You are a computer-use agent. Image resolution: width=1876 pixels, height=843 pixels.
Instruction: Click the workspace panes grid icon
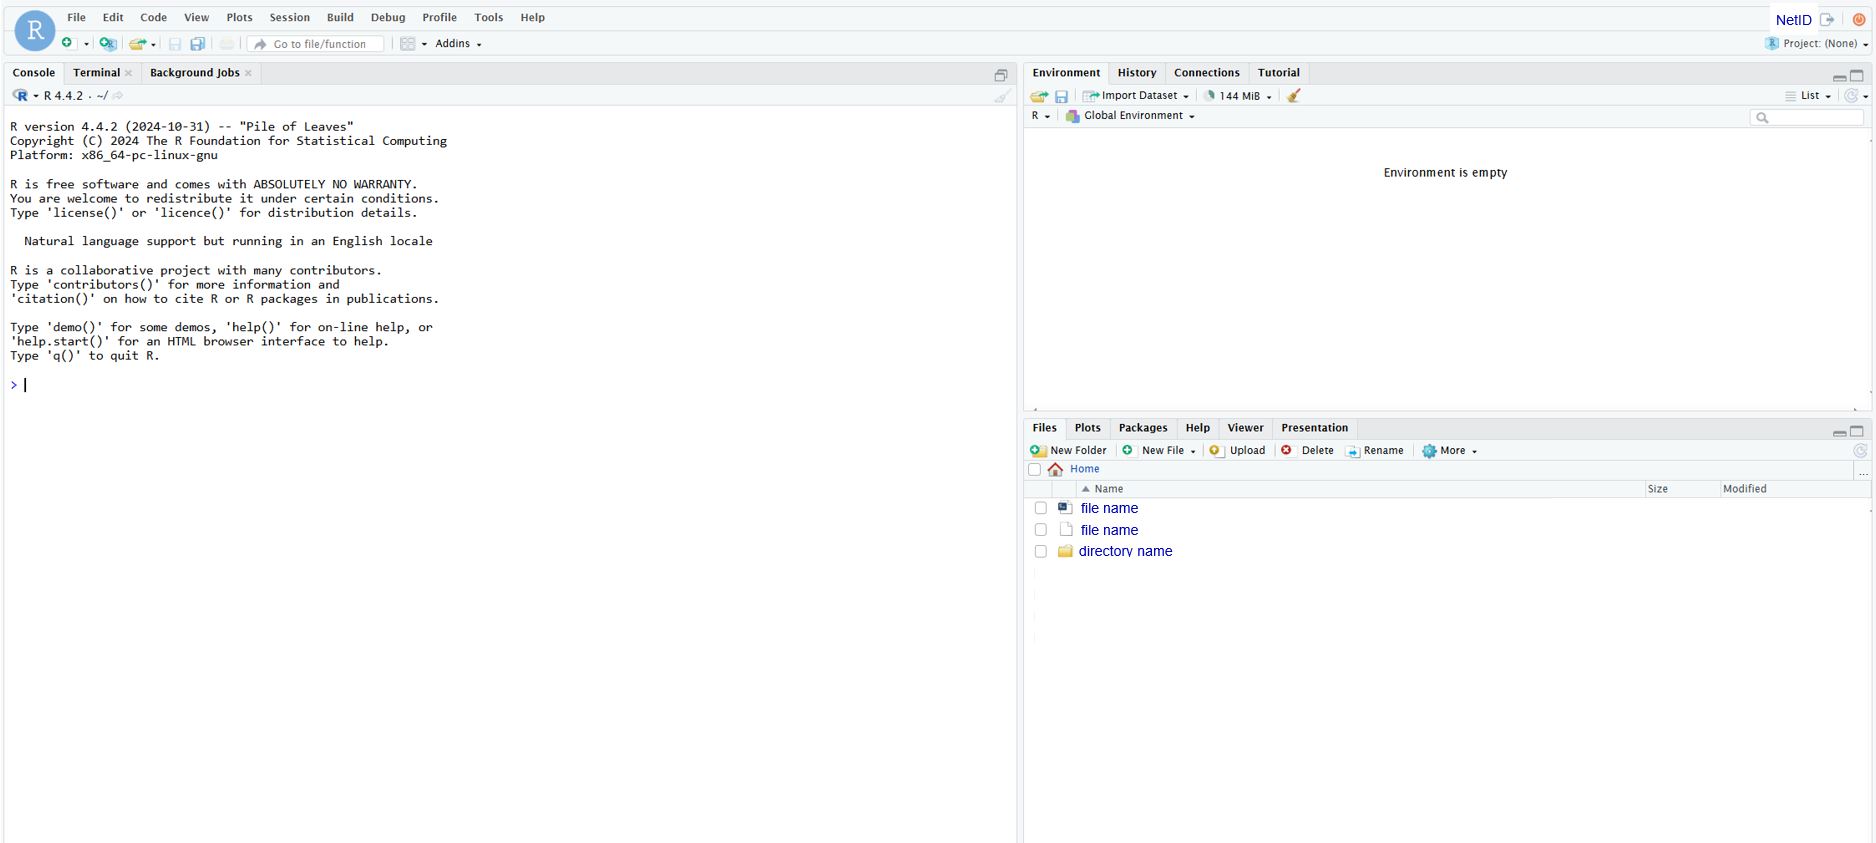[x=408, y=44]
